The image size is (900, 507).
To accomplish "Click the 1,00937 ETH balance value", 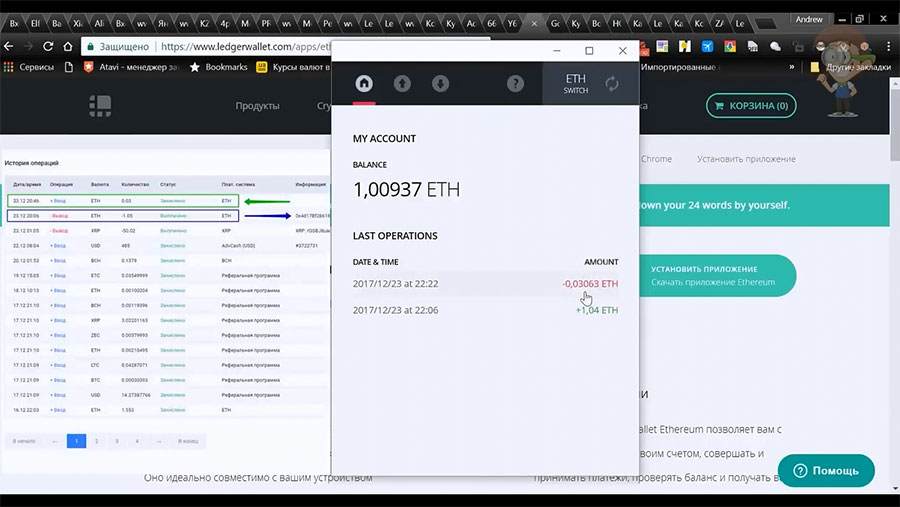I will click(x=406, y=189).
